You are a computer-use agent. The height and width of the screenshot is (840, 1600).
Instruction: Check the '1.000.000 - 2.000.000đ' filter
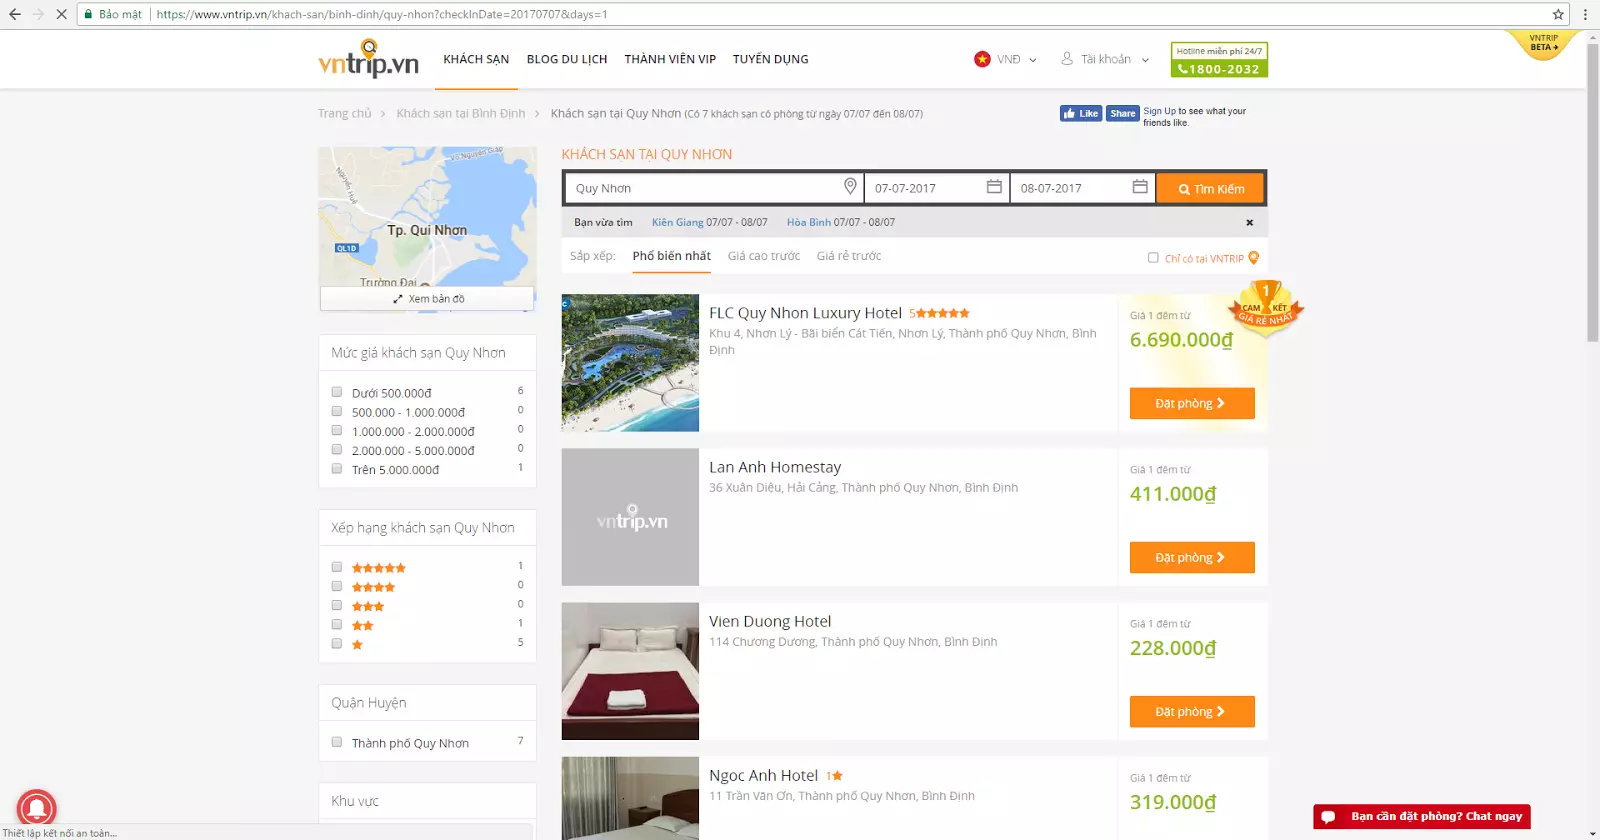coord(337,430)
